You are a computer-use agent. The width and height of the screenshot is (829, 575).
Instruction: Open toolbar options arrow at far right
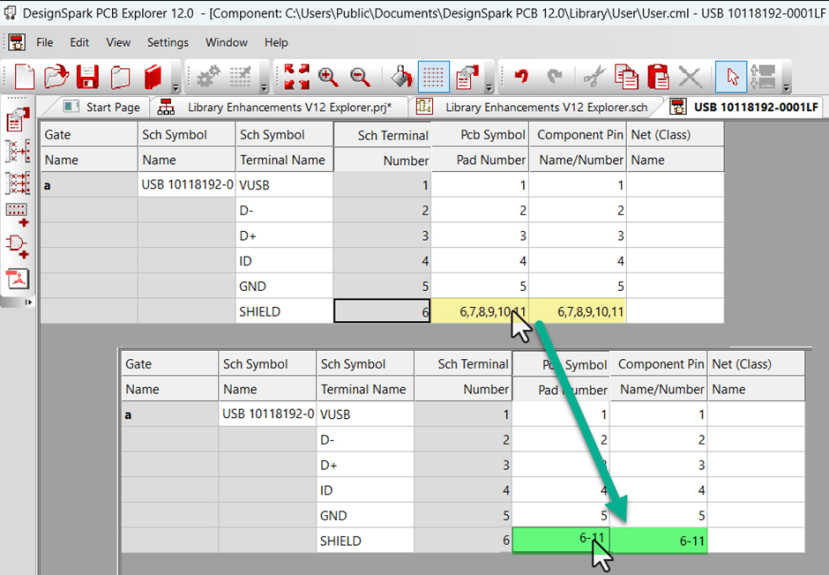tap(786, 87)
